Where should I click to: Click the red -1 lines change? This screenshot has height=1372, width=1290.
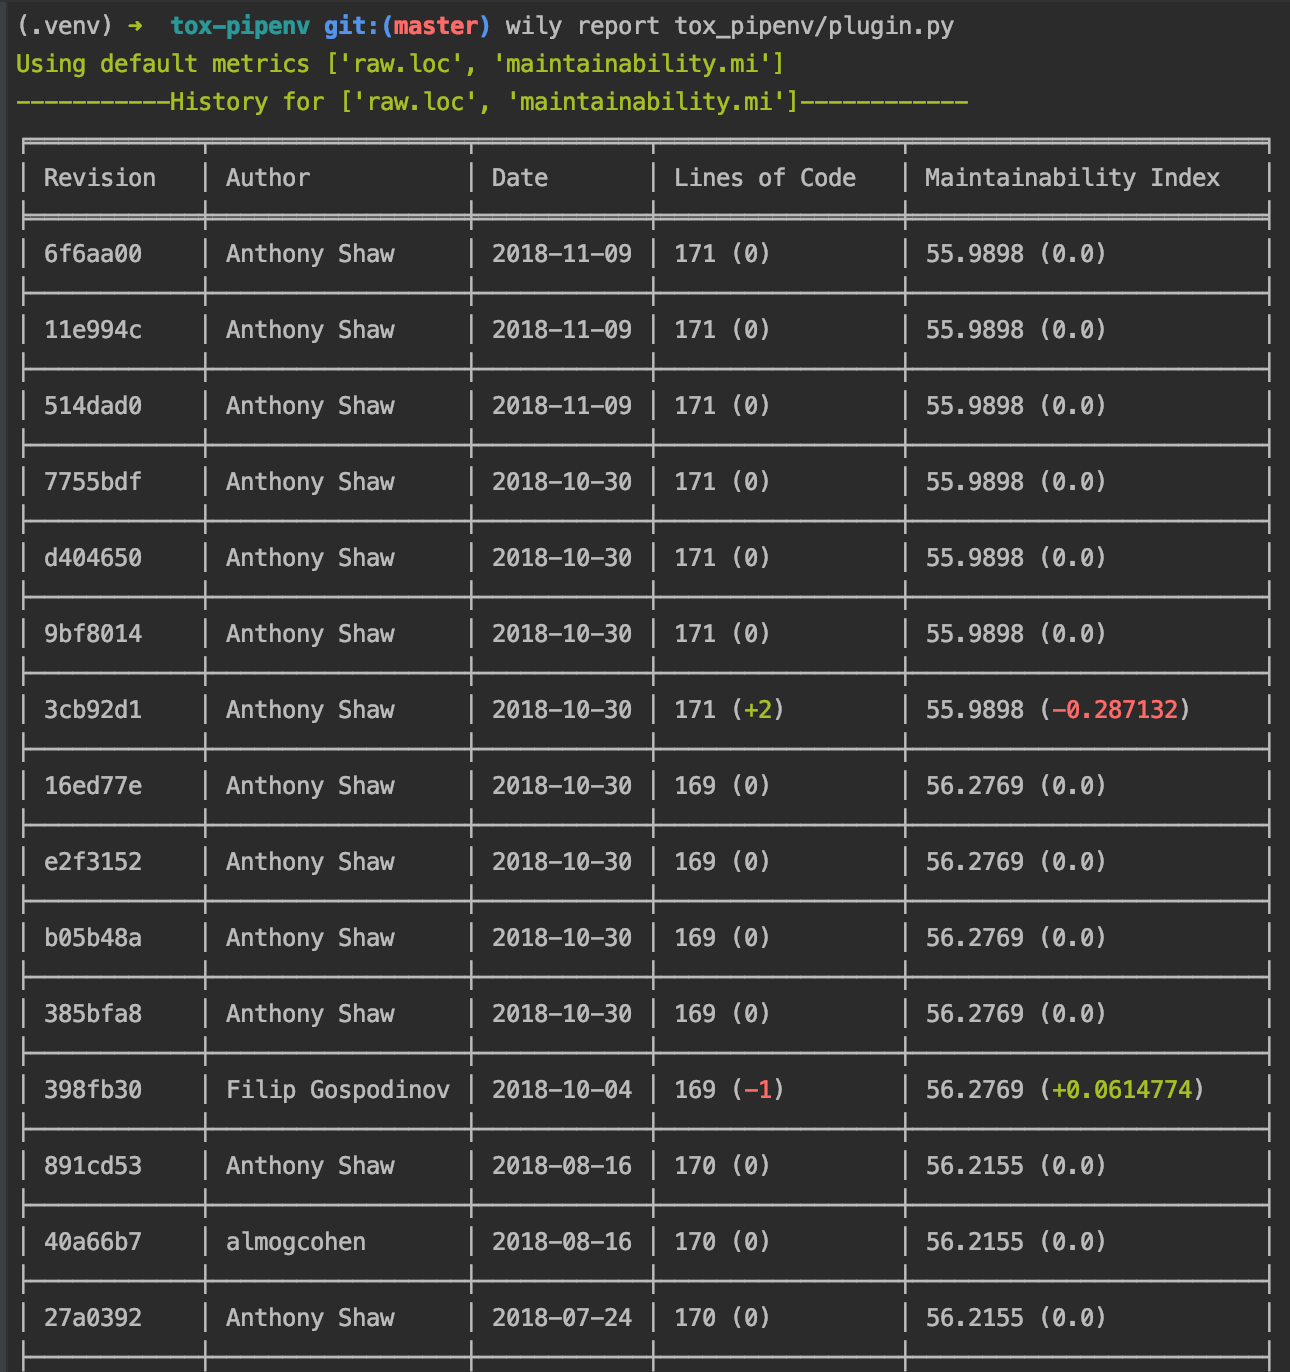[x=758, y=1090]
